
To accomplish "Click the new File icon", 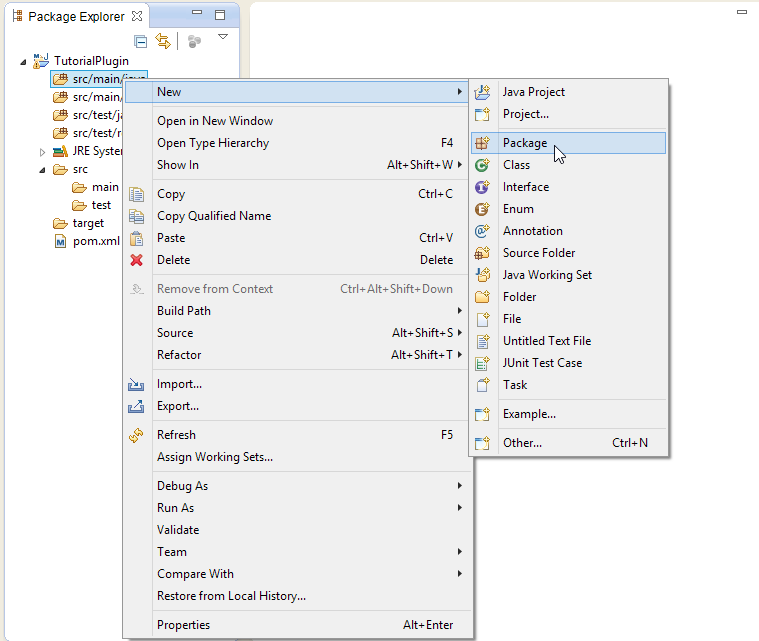I will coord(483,319).
